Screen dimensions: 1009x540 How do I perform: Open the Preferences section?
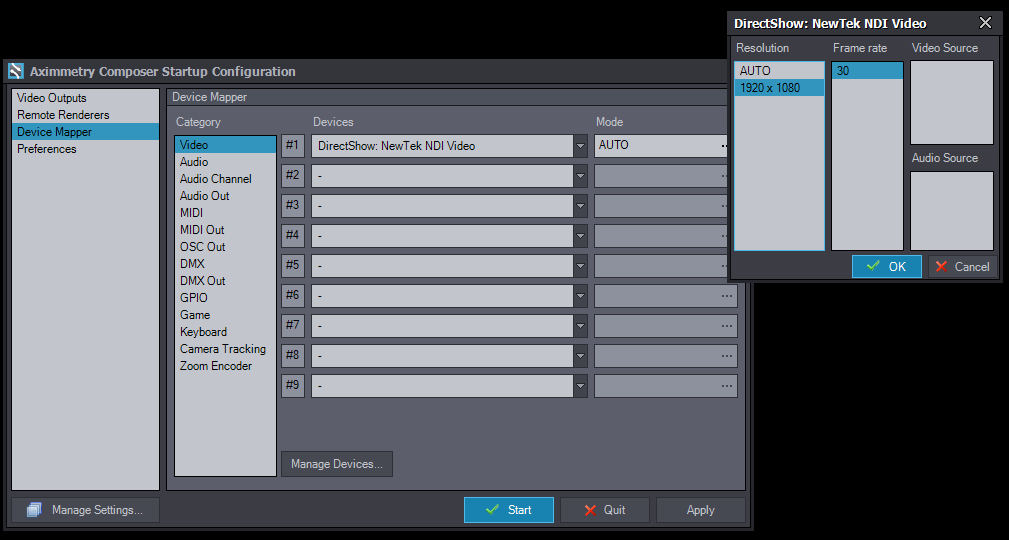coord(47,149)
